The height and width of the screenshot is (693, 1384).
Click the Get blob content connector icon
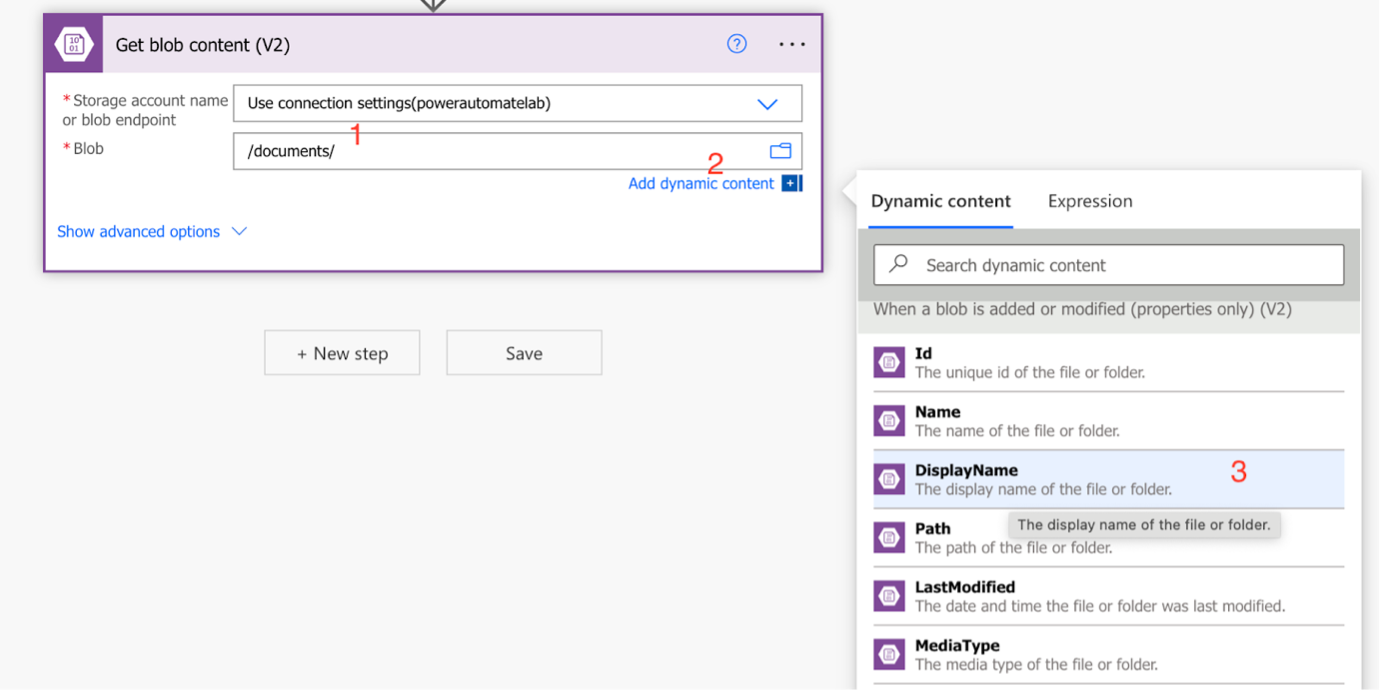point(72,44)
